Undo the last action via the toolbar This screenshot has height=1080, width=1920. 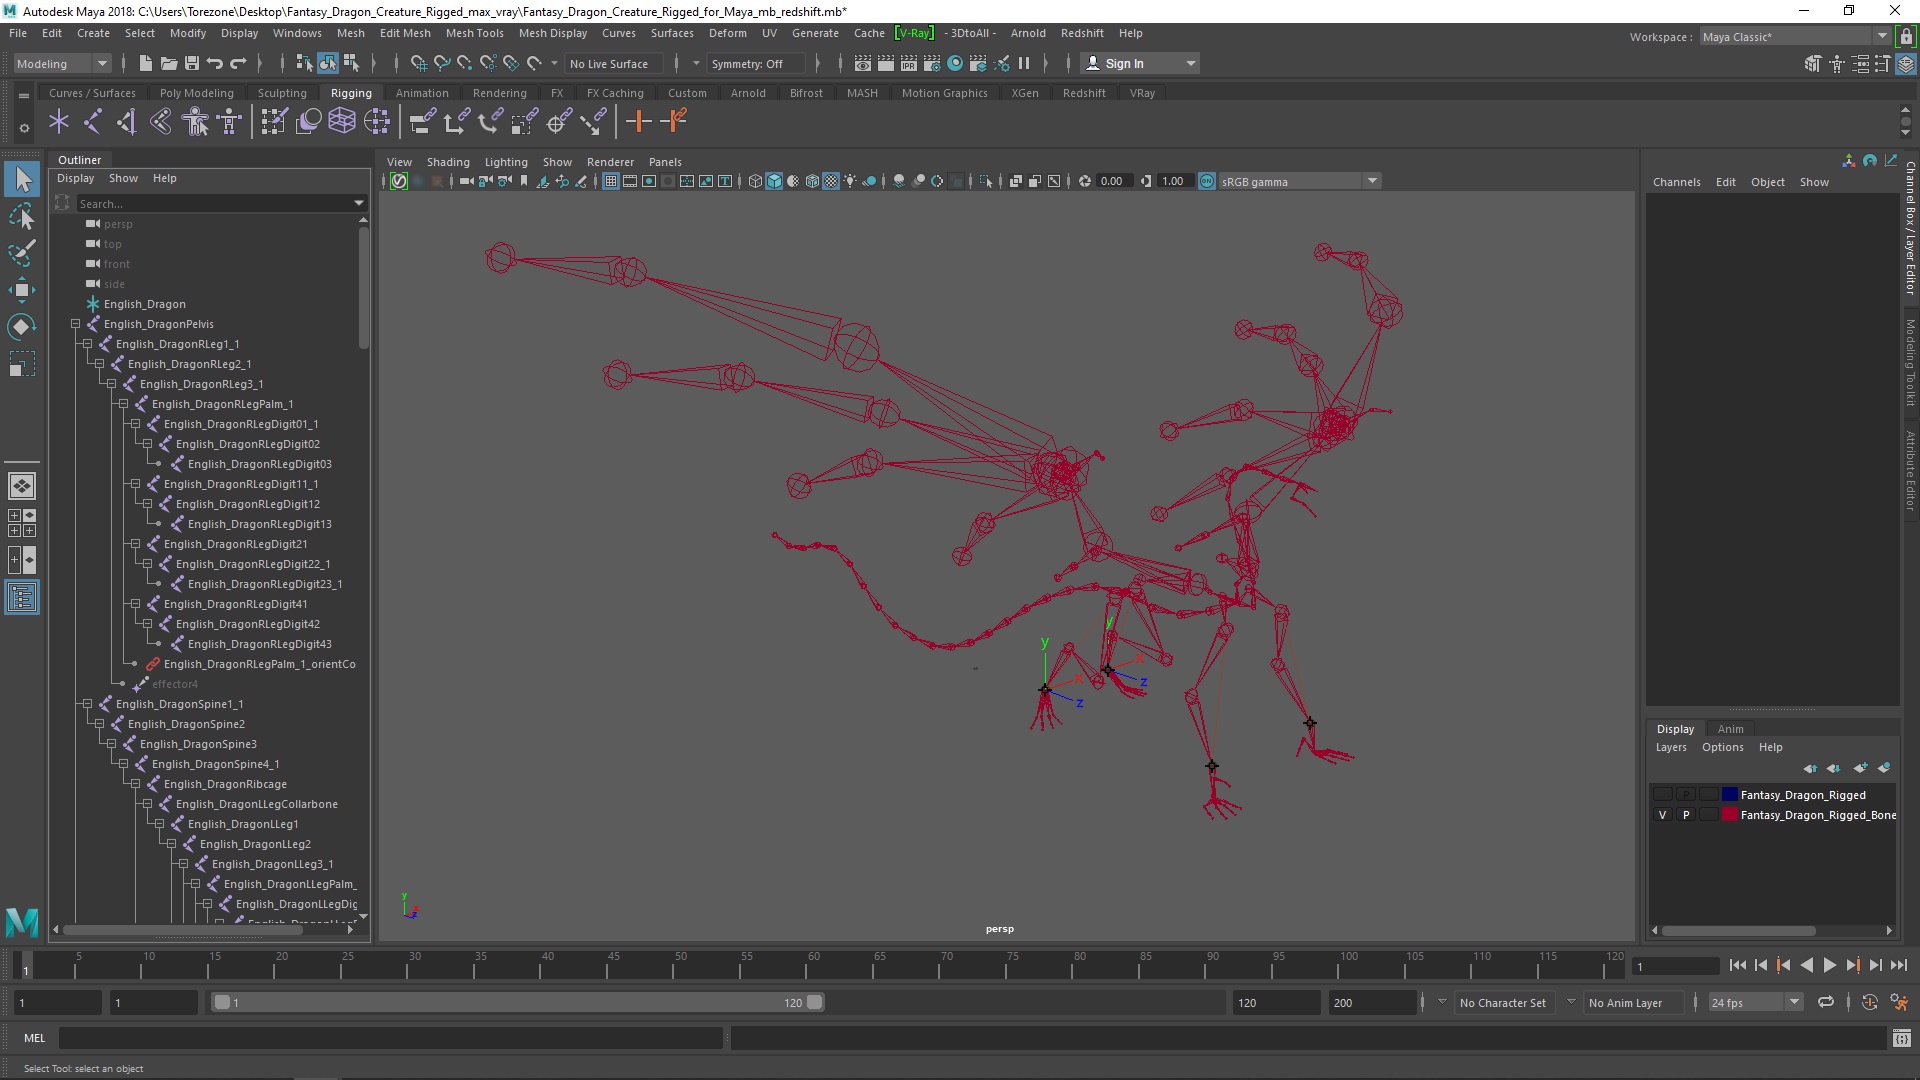214,63
